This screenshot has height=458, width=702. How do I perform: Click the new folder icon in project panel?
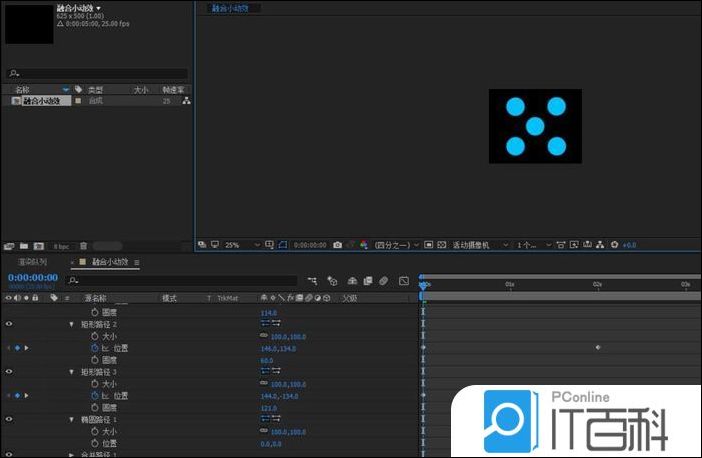click(24, 246)
